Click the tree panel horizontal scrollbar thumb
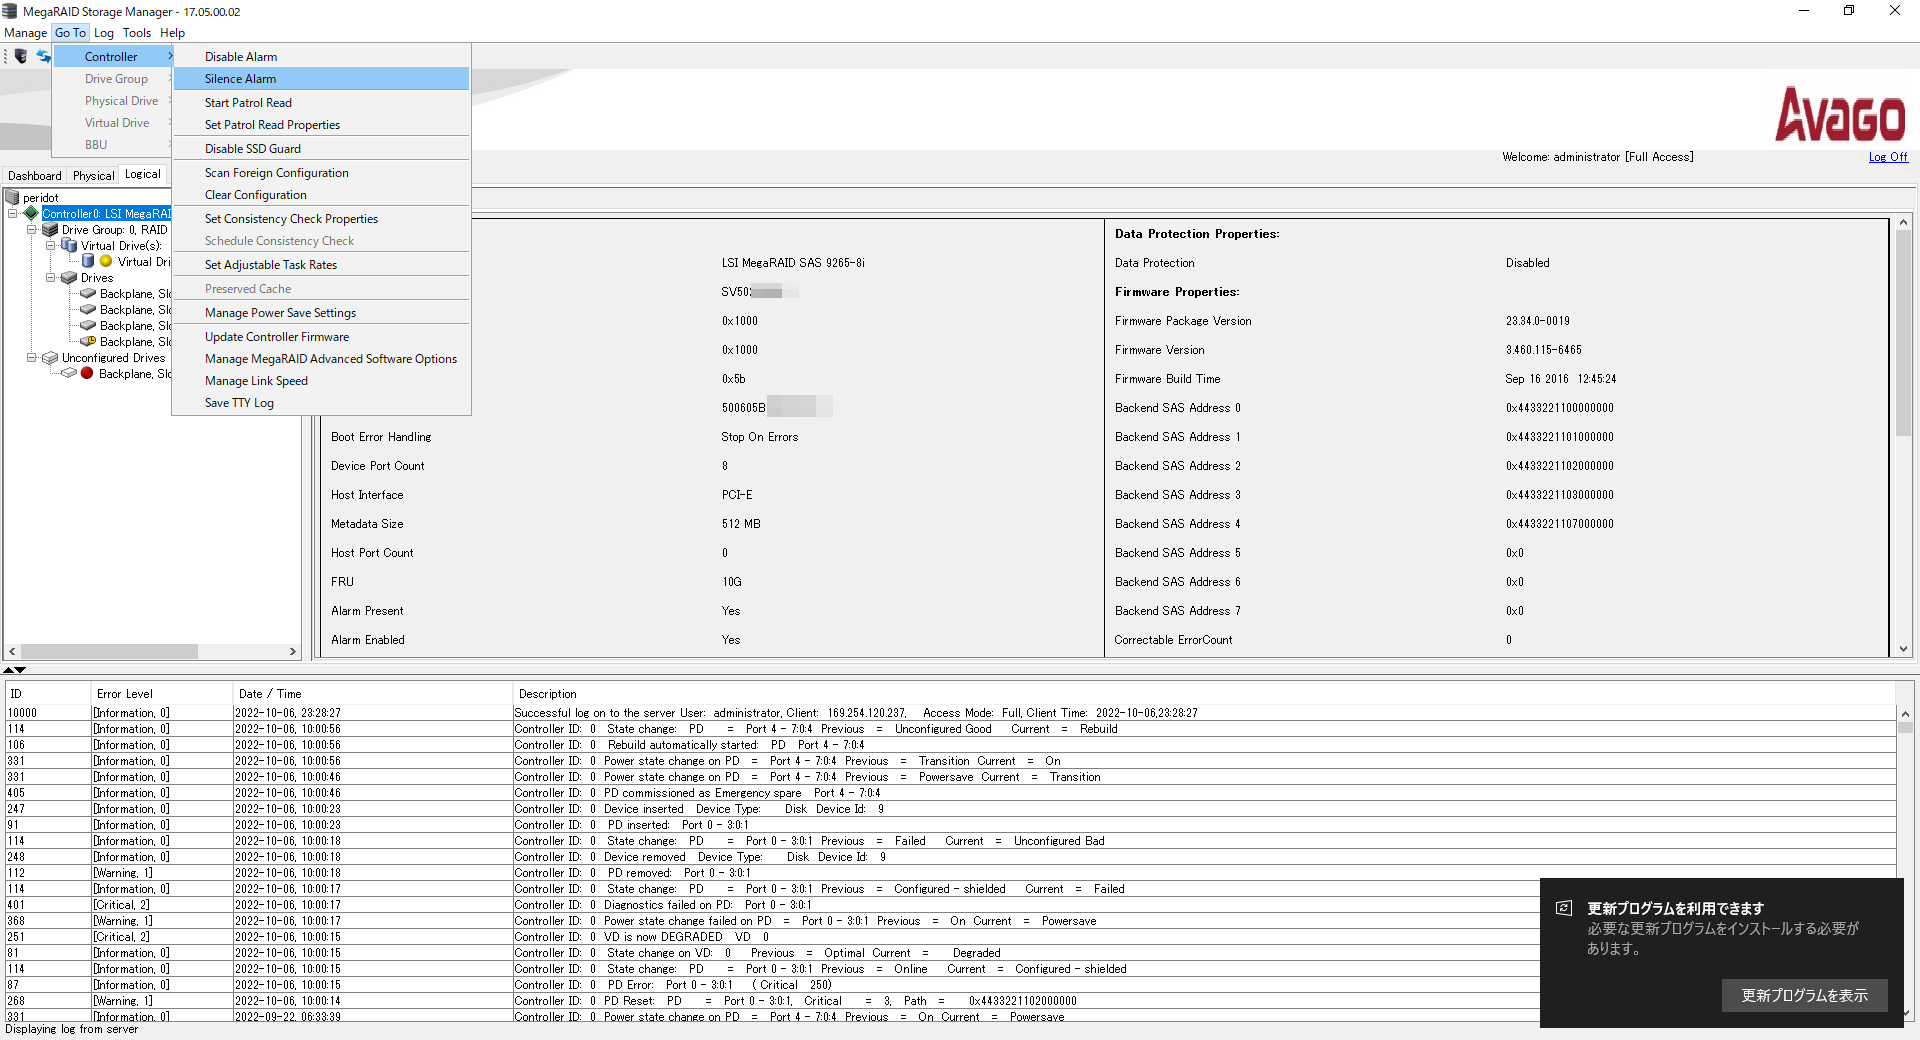The image size is (1920, 1040). (110, 651)
